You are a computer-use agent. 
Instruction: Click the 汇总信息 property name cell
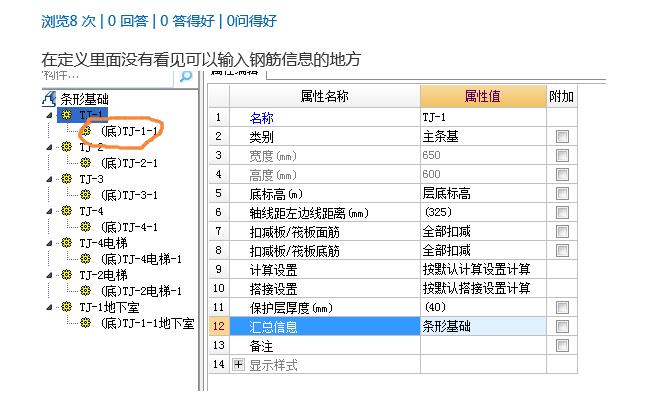pos(325,327)
